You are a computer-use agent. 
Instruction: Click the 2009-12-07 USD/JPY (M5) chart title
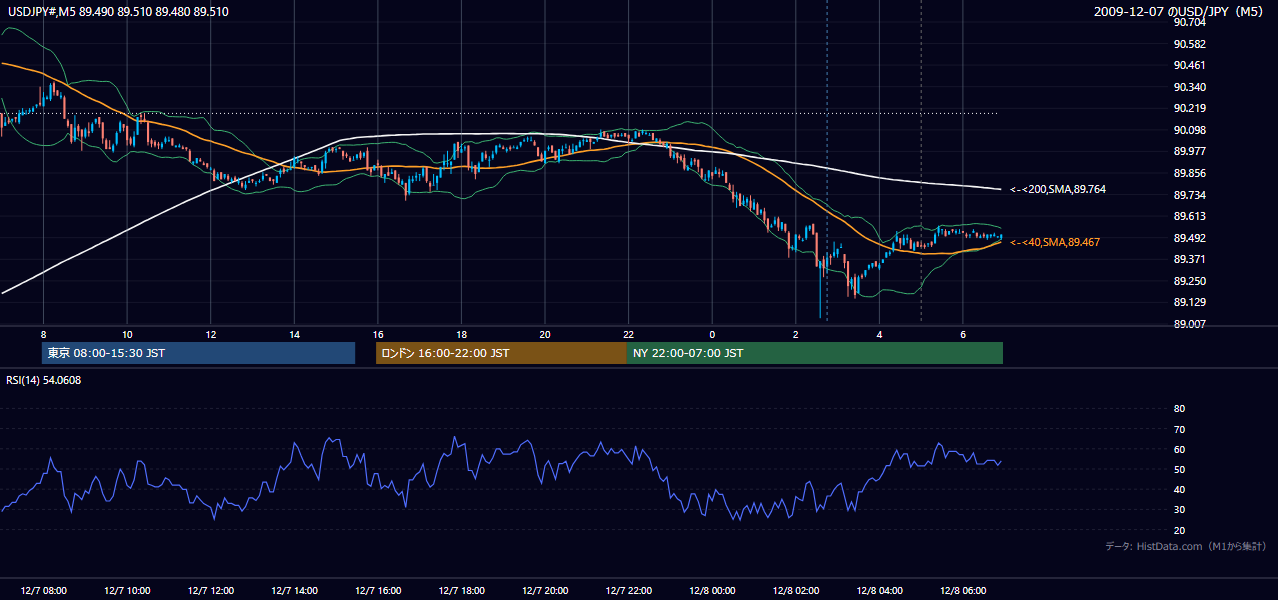pos(1179,12)
